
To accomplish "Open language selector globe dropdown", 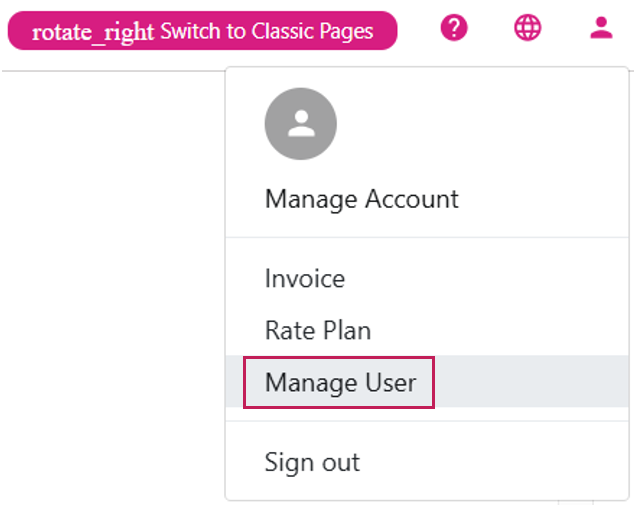I will [x=527, y=28].
